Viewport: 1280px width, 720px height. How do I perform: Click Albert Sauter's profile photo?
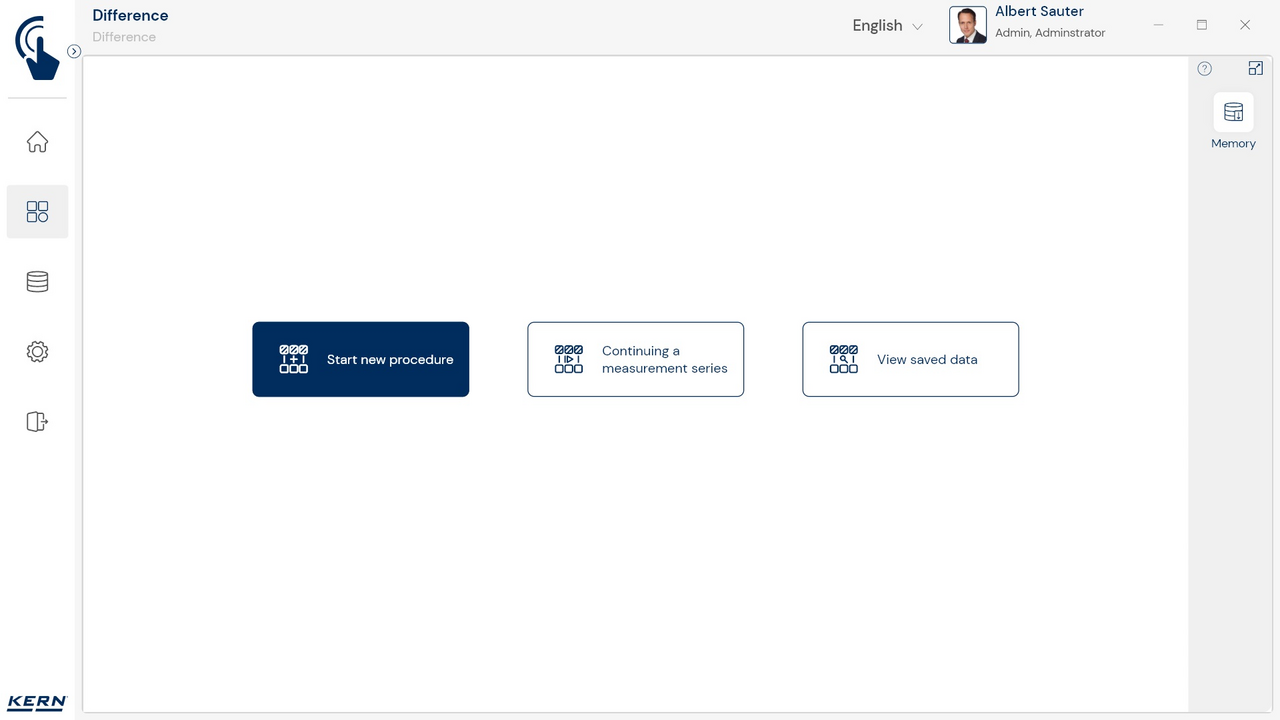click(967, 25)
